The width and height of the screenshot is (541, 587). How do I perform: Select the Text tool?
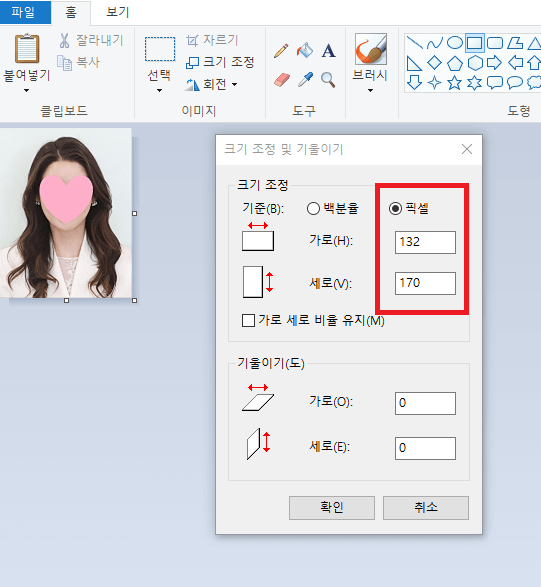click(x=328, y=51)
